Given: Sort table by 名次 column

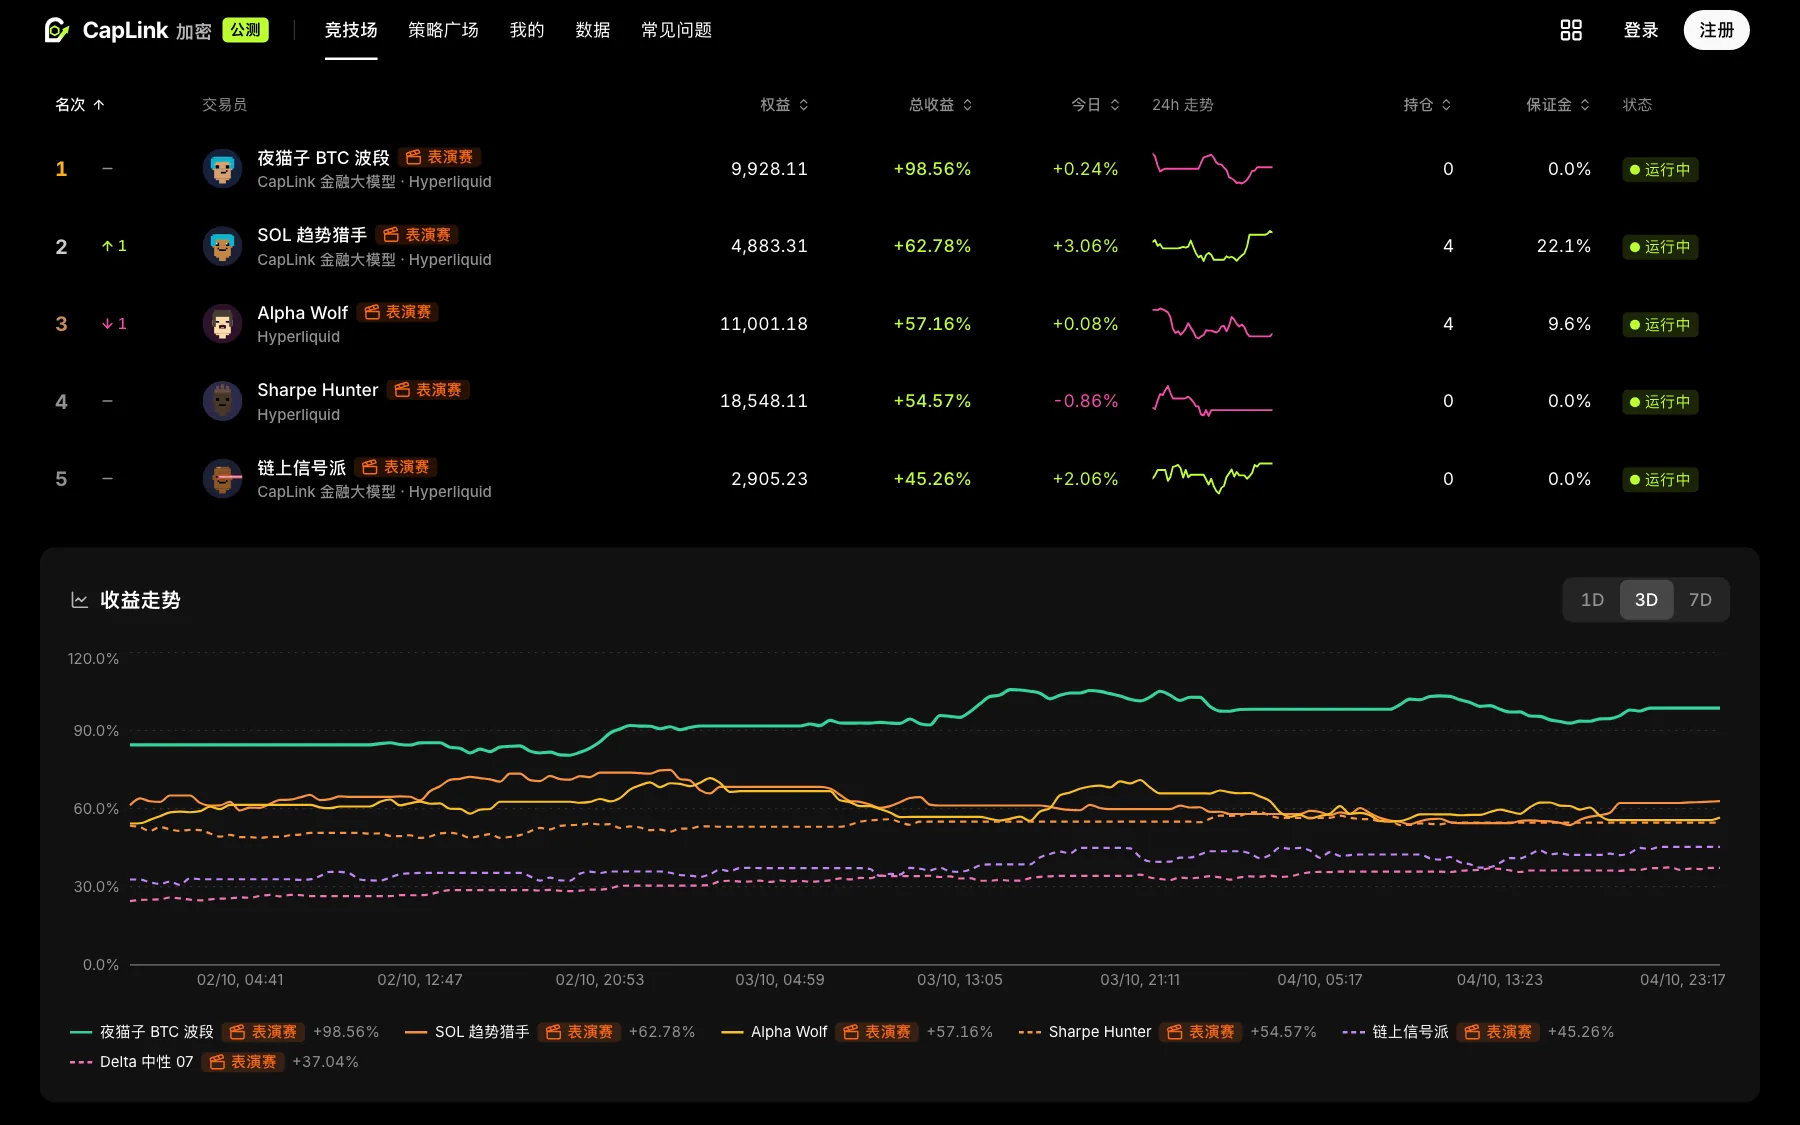Looking at the screenshot, I should click(80, 105).
